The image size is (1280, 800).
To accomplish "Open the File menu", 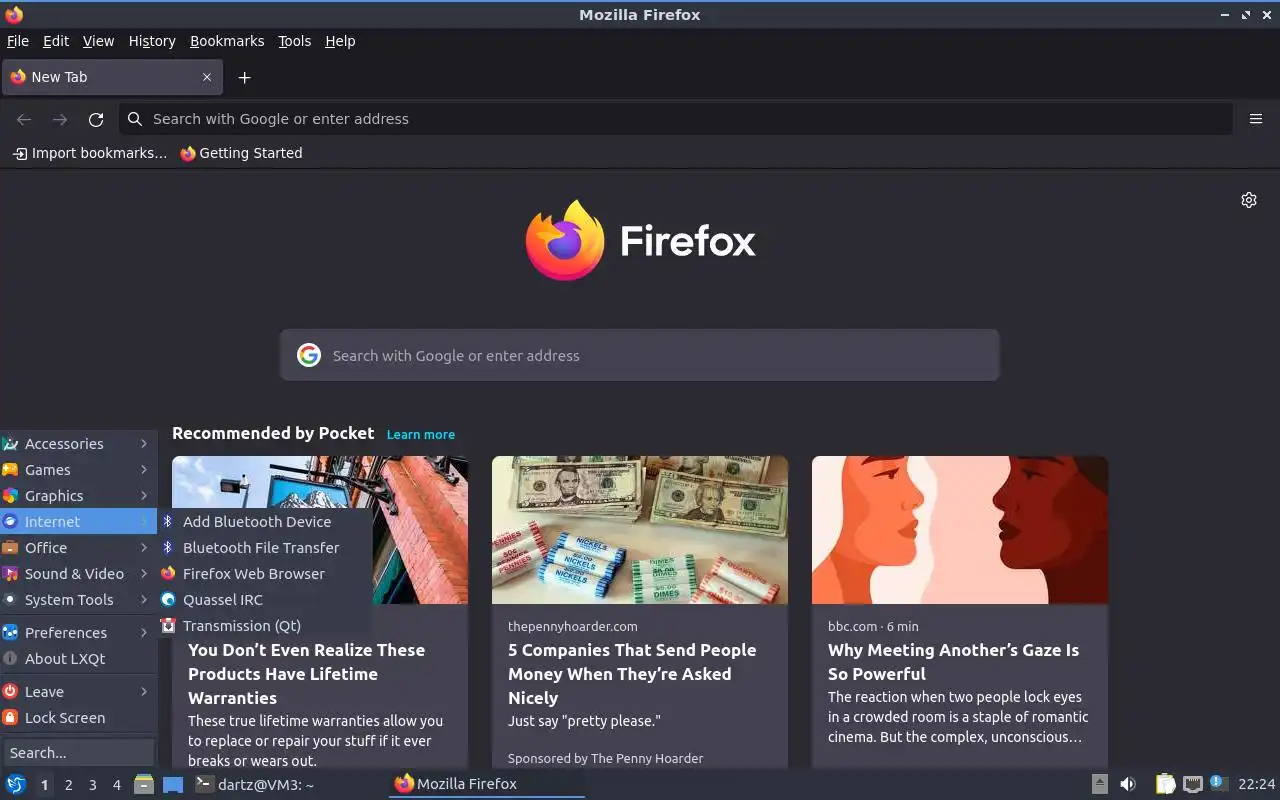I will (x=18, y=41).
